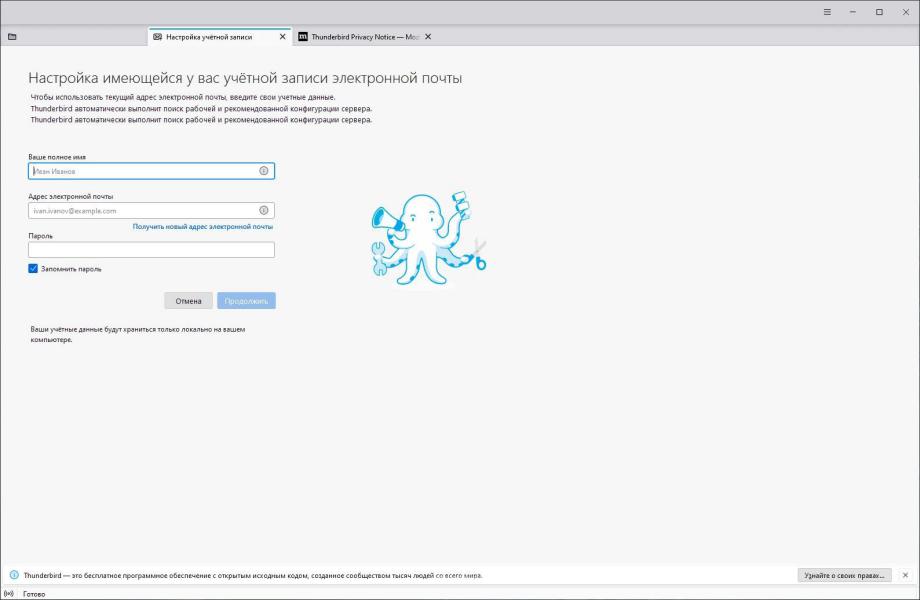Click the Пароль input field
The width and height of the screenshot is (920, 600).
click(151, 249)
